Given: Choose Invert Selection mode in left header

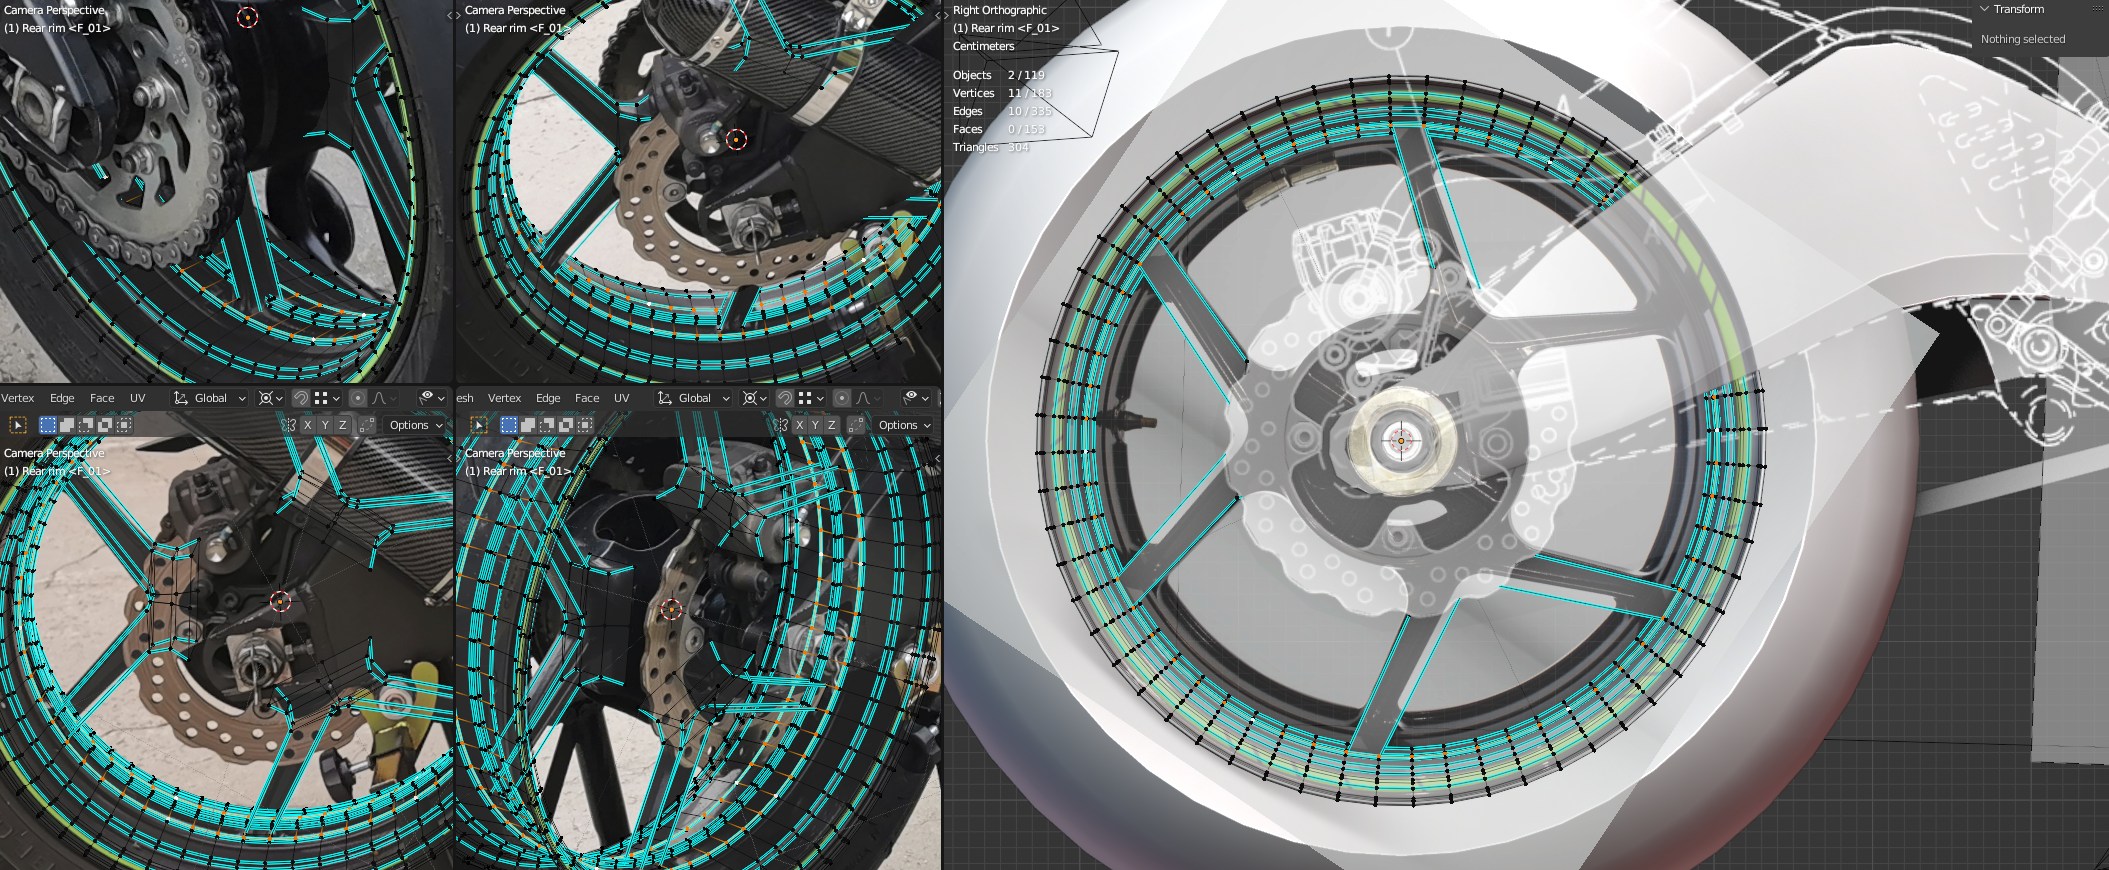Looking at the screenshot, I should pos(105,425).
